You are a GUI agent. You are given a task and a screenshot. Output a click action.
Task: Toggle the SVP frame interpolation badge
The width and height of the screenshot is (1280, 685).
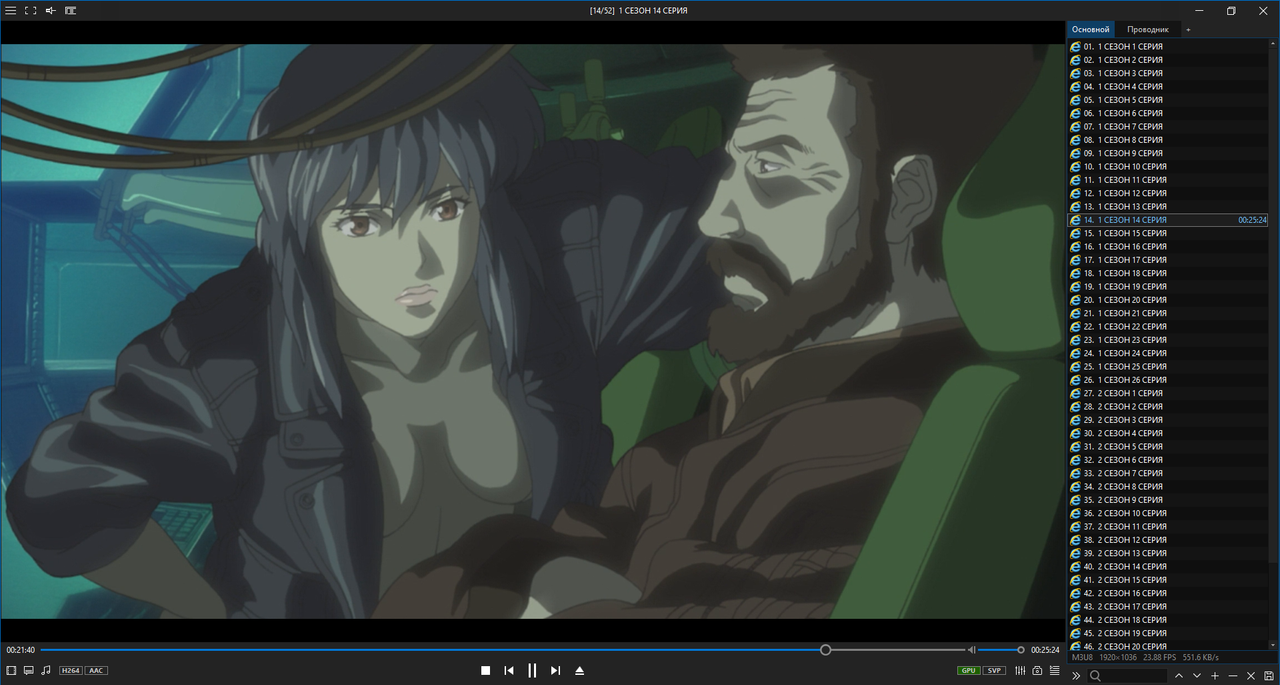(x=995, y=670)
